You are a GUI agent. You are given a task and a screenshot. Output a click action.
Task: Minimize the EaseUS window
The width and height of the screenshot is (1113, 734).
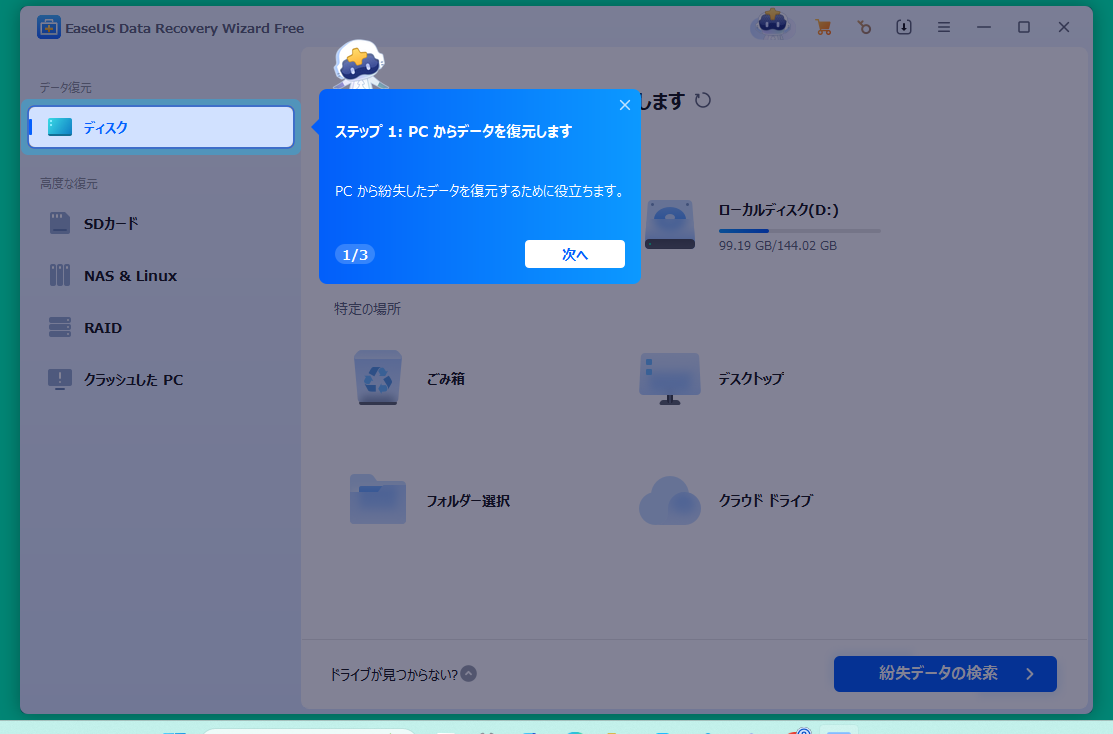pyautogui.click(x=984, y=28)
